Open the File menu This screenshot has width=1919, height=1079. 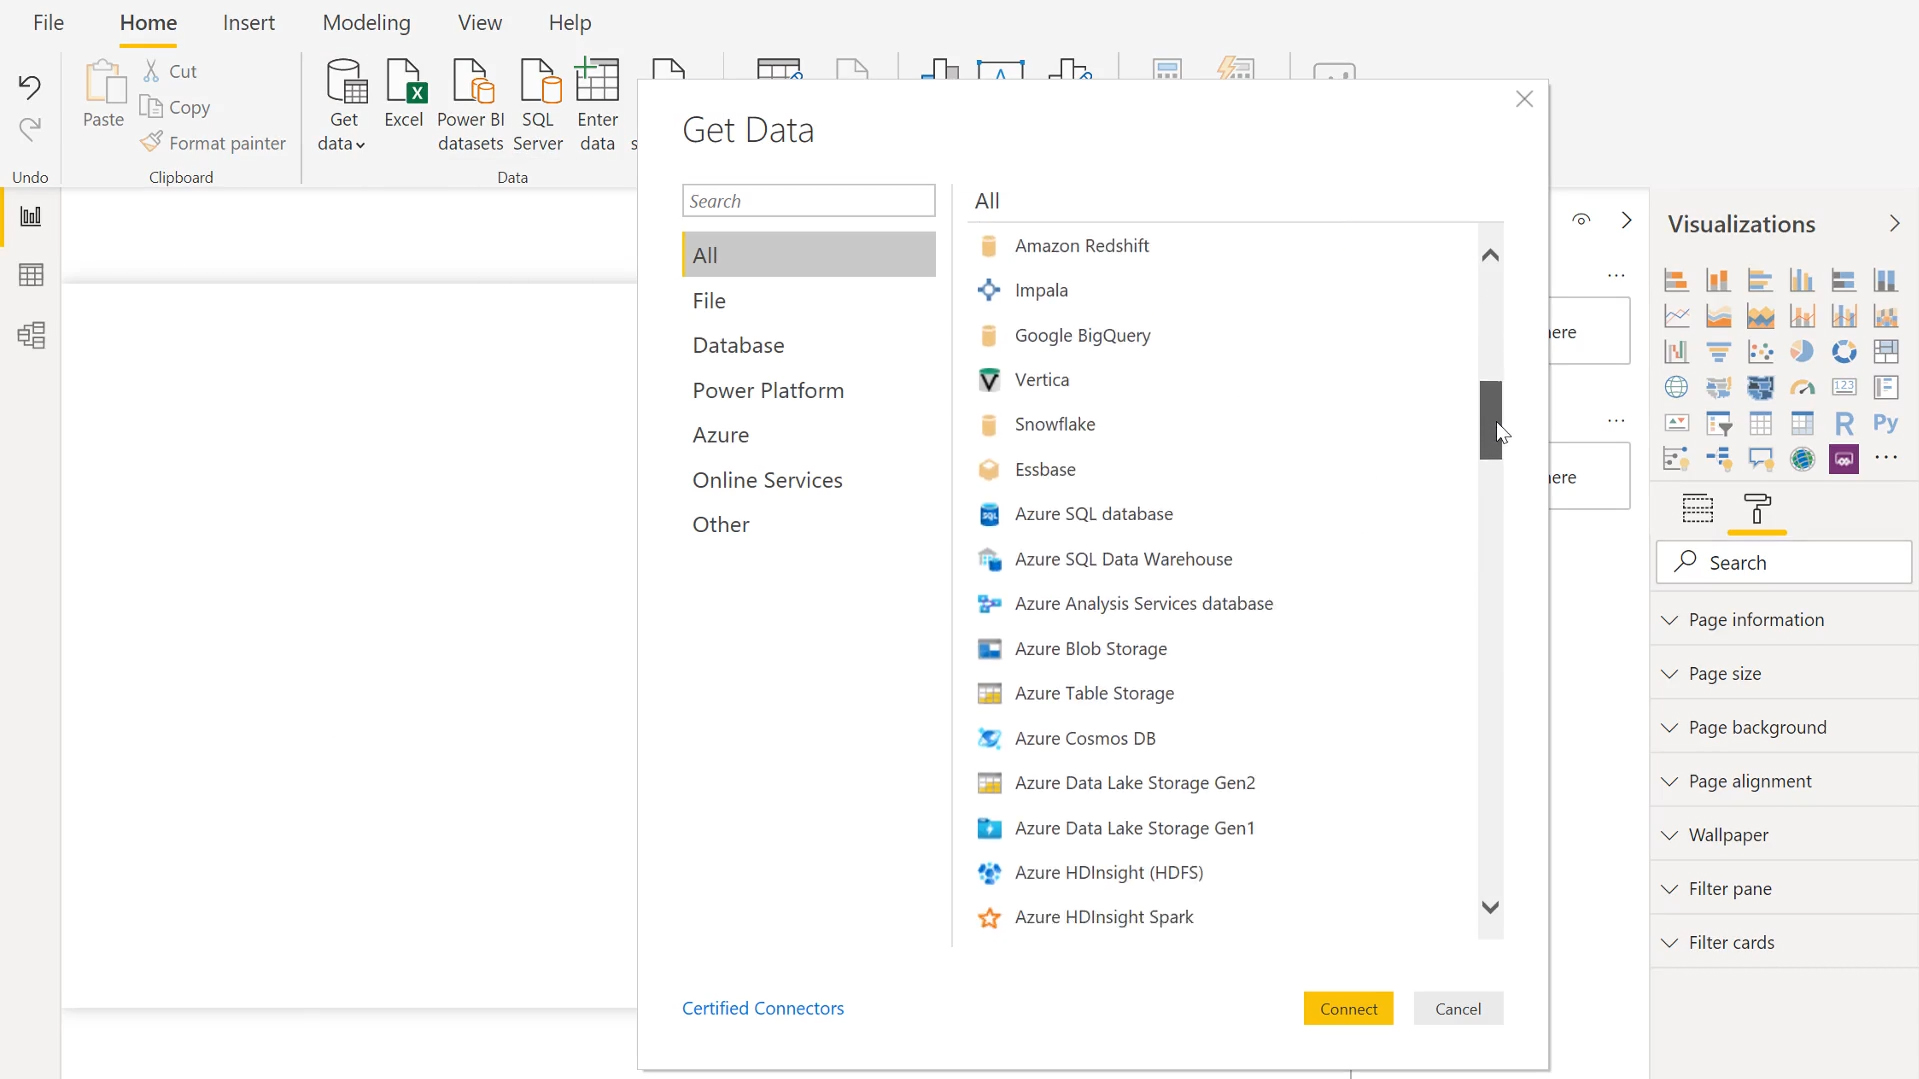click(48, 22)
